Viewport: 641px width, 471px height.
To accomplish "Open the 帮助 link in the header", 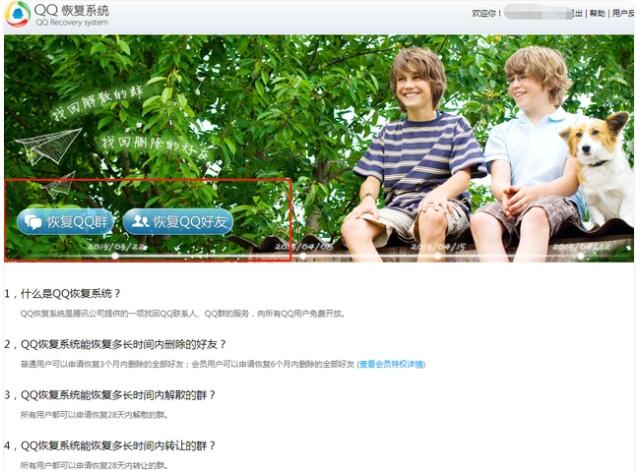I will pyautogui.click(x=597, y=14).
